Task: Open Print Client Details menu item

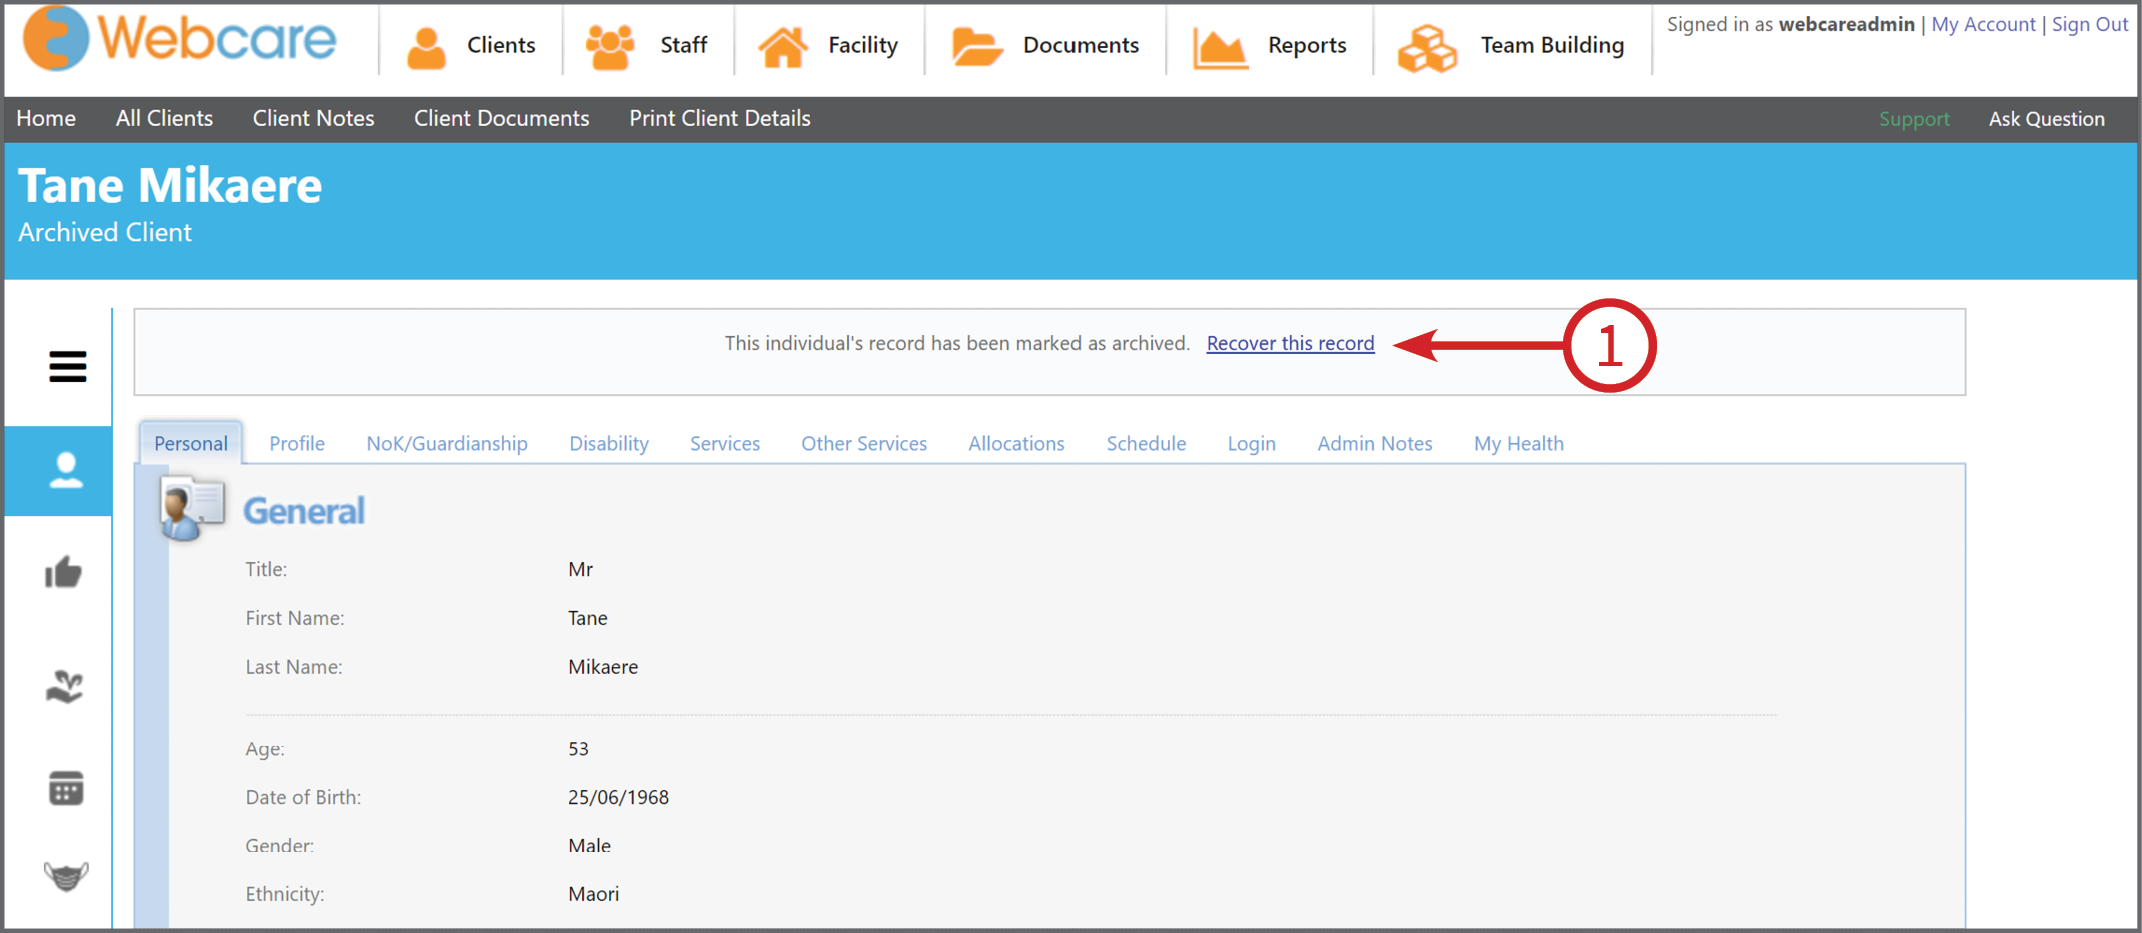Action: point(719,118)
